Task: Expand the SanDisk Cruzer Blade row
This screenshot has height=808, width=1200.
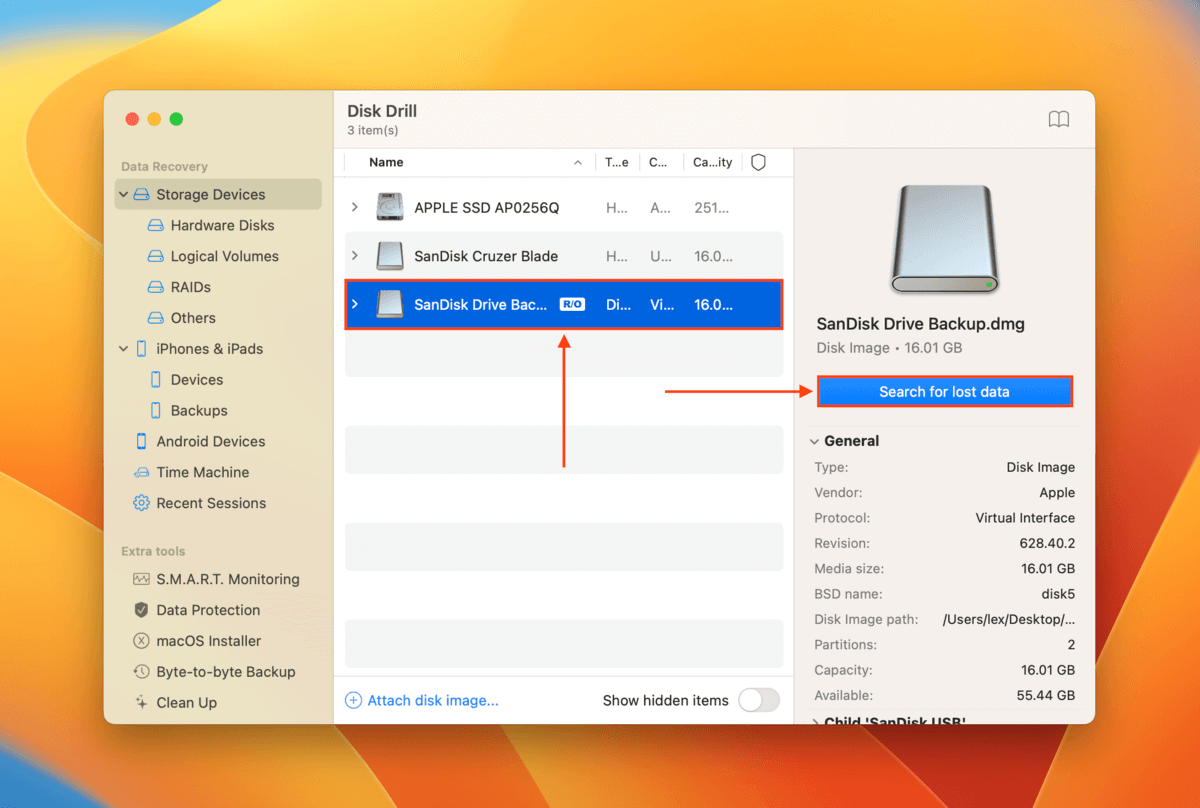Action: (354, 257)
